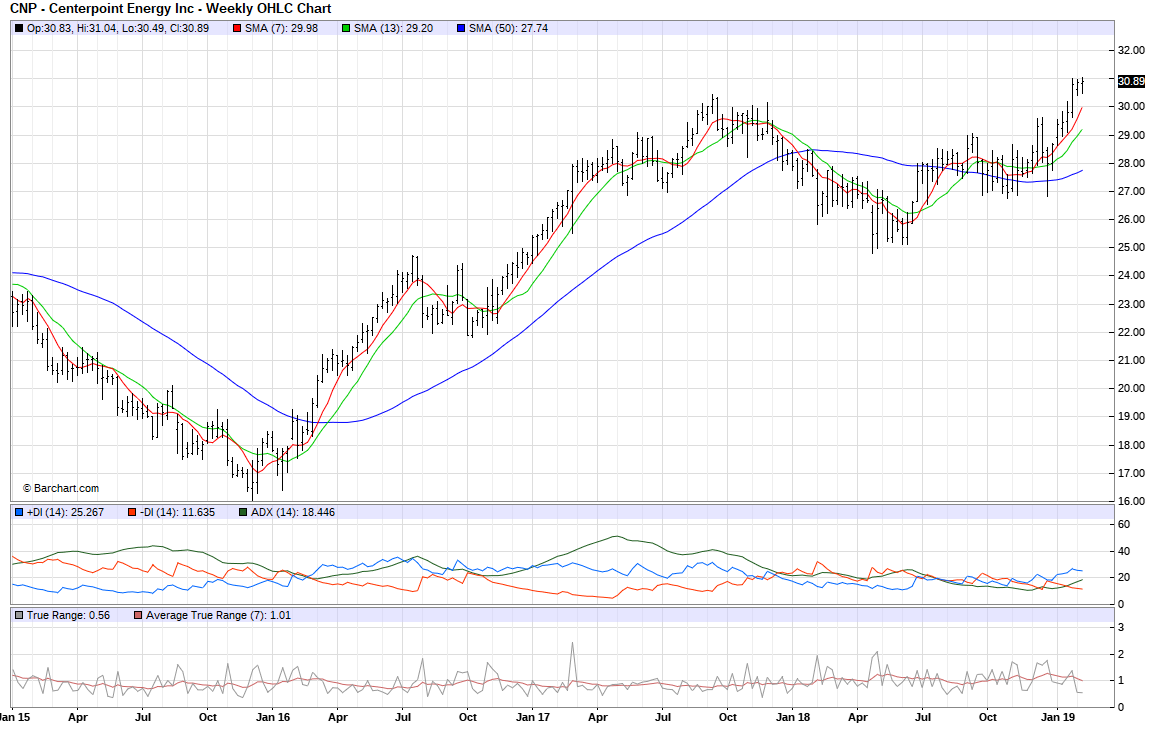Click the Jan 18 date axis label
1156x748 pixels.
pyautogui.click(x=792, y=717)
